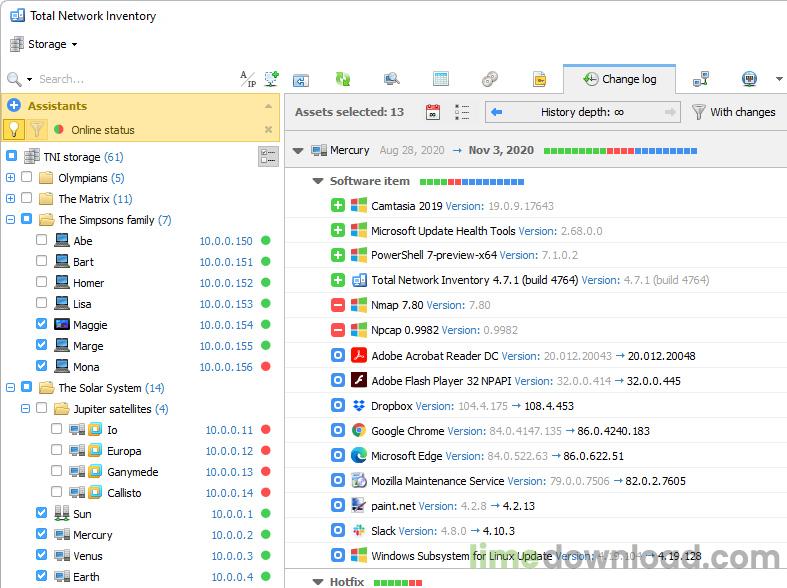
Task: Click the funnel filter icon under Assistants
Action: pyautogui.click(x=37, y=129)
